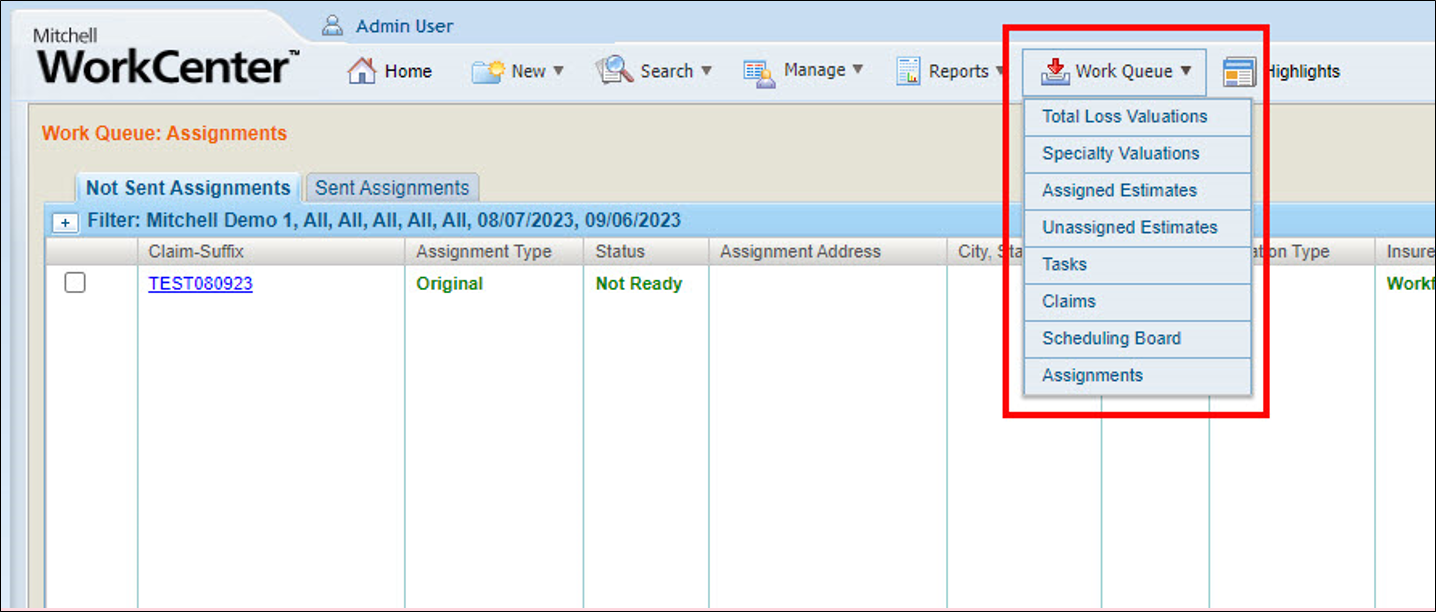Viewport: 1436px width, 612px height.
Task: Switch to Not Sent Assignments tab
Action: 188,188
